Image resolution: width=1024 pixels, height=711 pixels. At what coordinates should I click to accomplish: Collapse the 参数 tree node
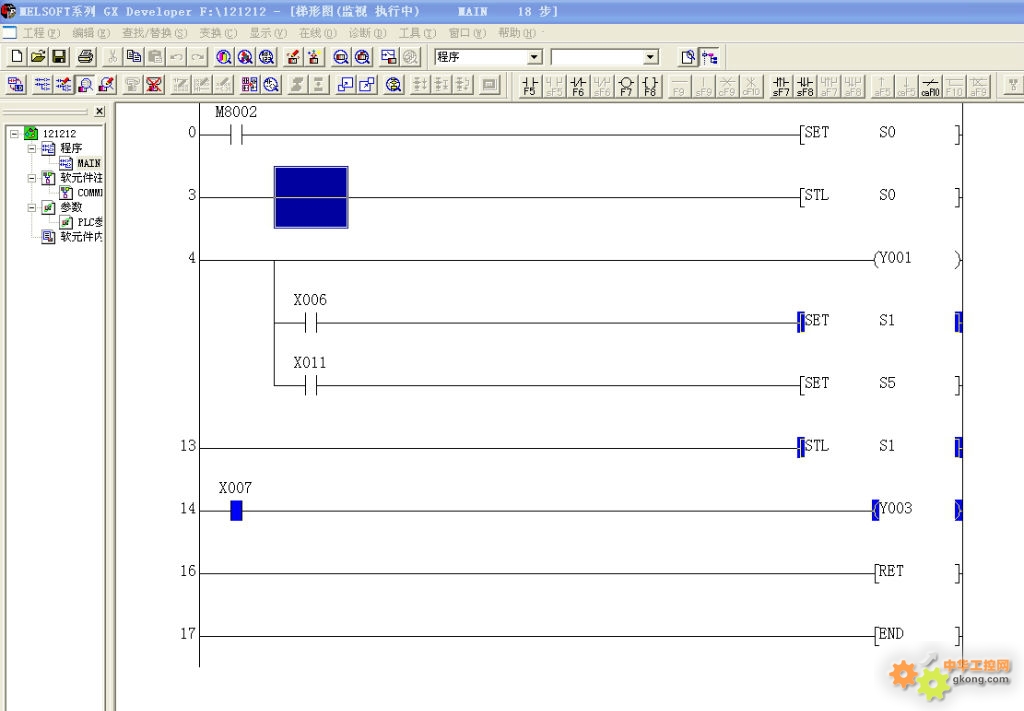(x=31, y=207)
